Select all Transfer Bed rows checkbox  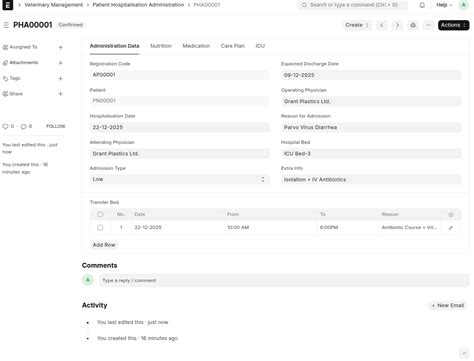(x=100, y=214)
